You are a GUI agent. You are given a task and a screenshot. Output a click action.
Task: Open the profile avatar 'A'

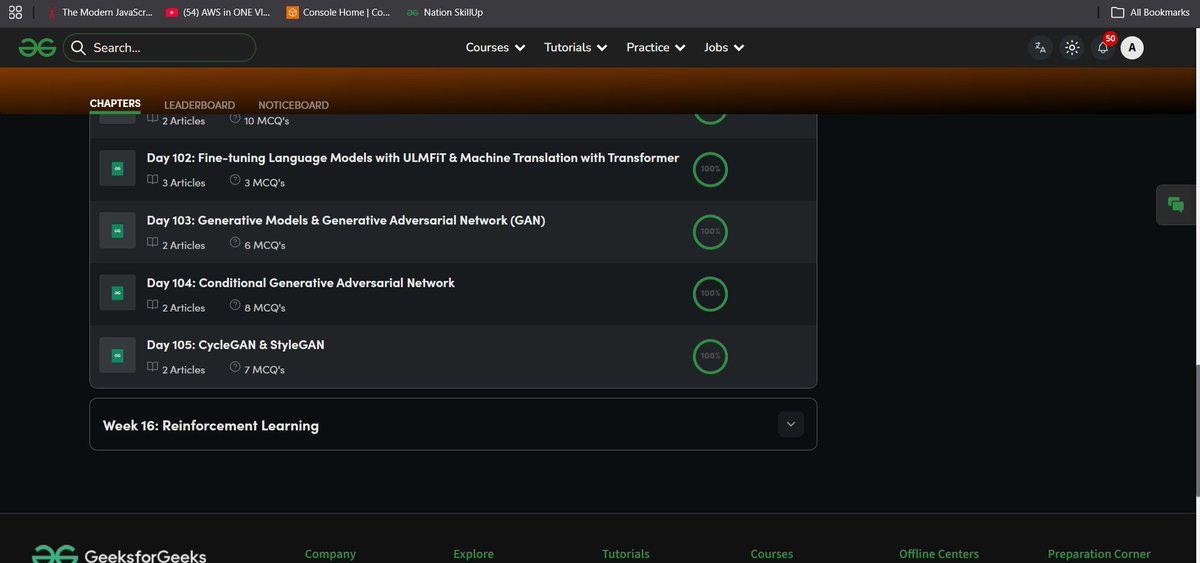[1132, 47]
